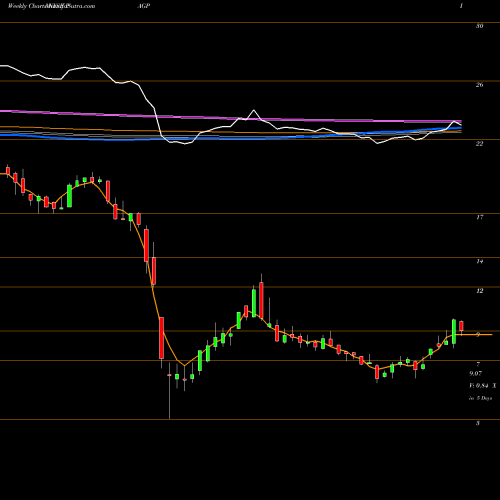This screenshot has width=500, height=500.
Task: Click the price axis label 22
Action: point(479,143)
